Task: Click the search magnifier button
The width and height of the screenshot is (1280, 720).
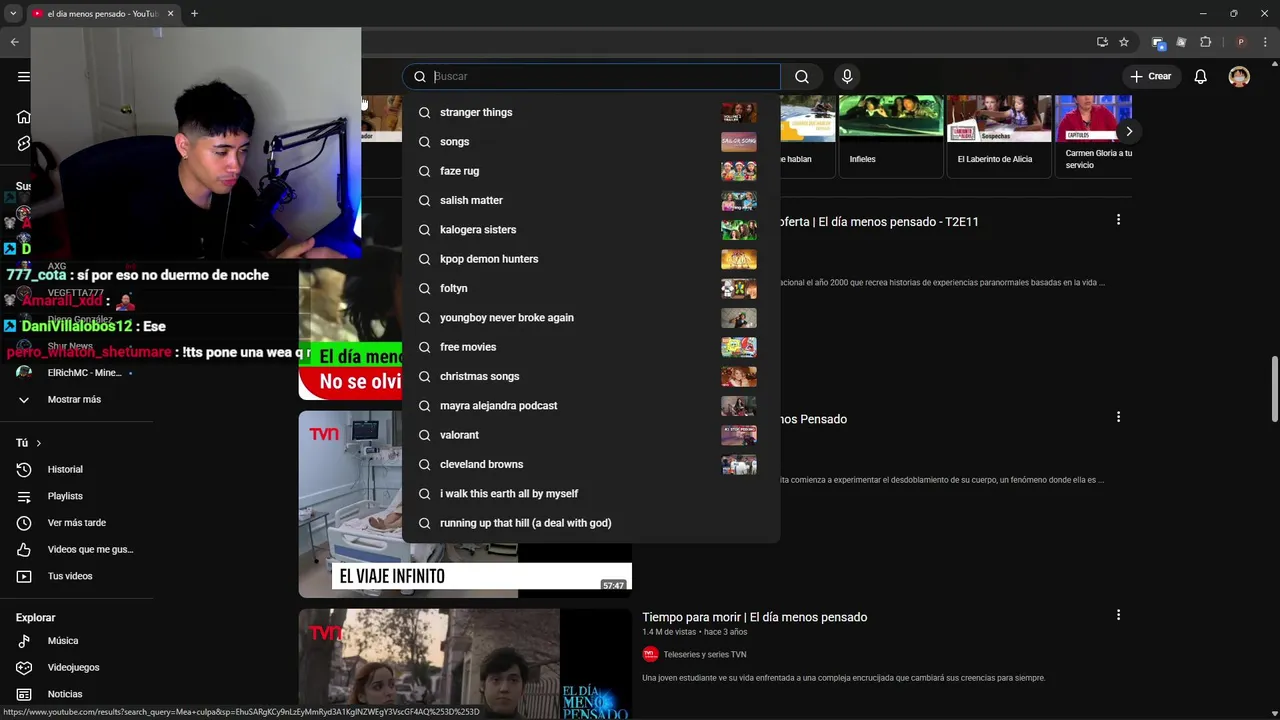Action: coord(802,77)
